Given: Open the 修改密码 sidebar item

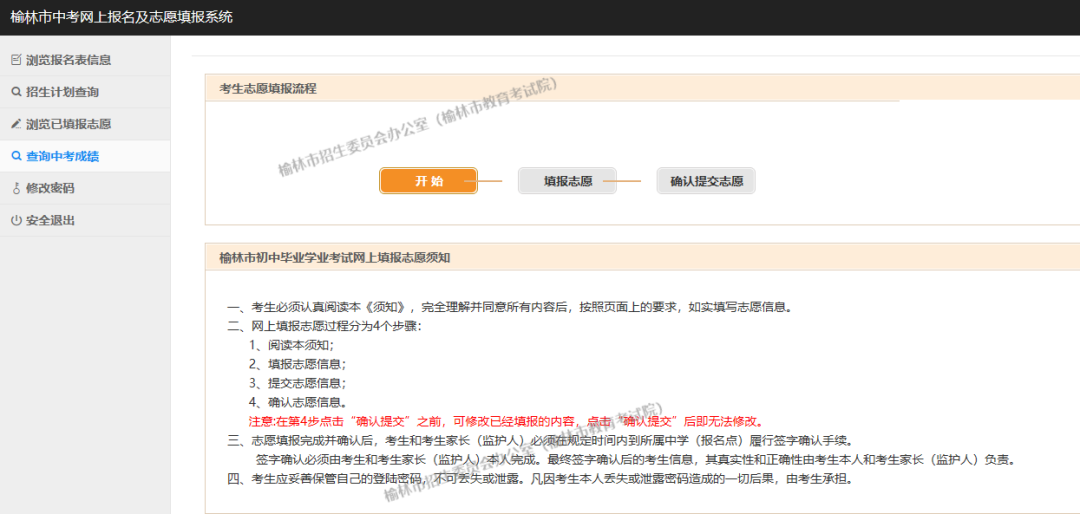Looking at the screenshot, I should tap(50, 188).
